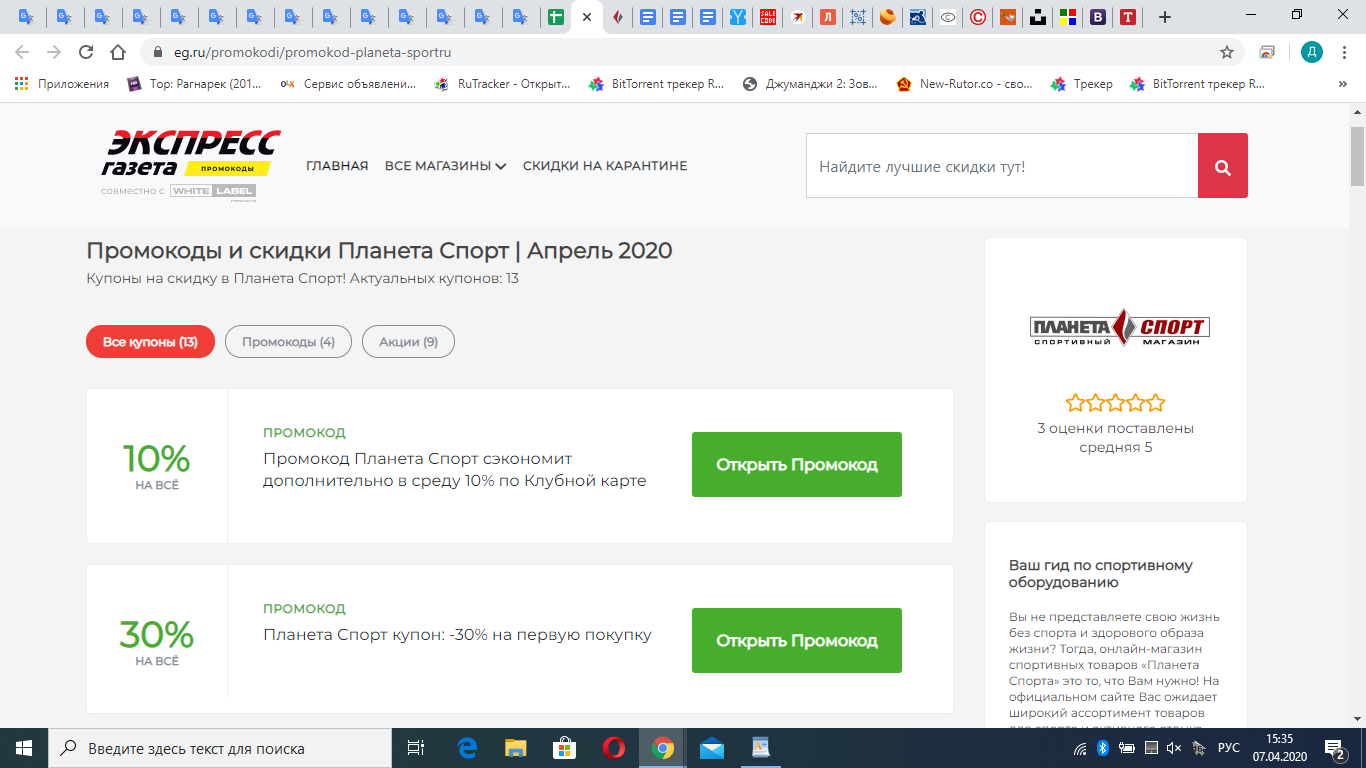Switch to the purple В icon tab

[x=1098, y=17]
